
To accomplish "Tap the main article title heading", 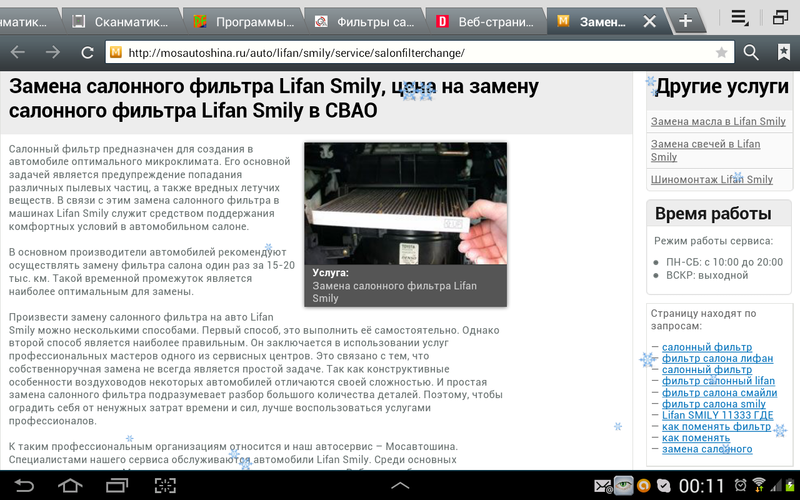I will tap(273, 98).
